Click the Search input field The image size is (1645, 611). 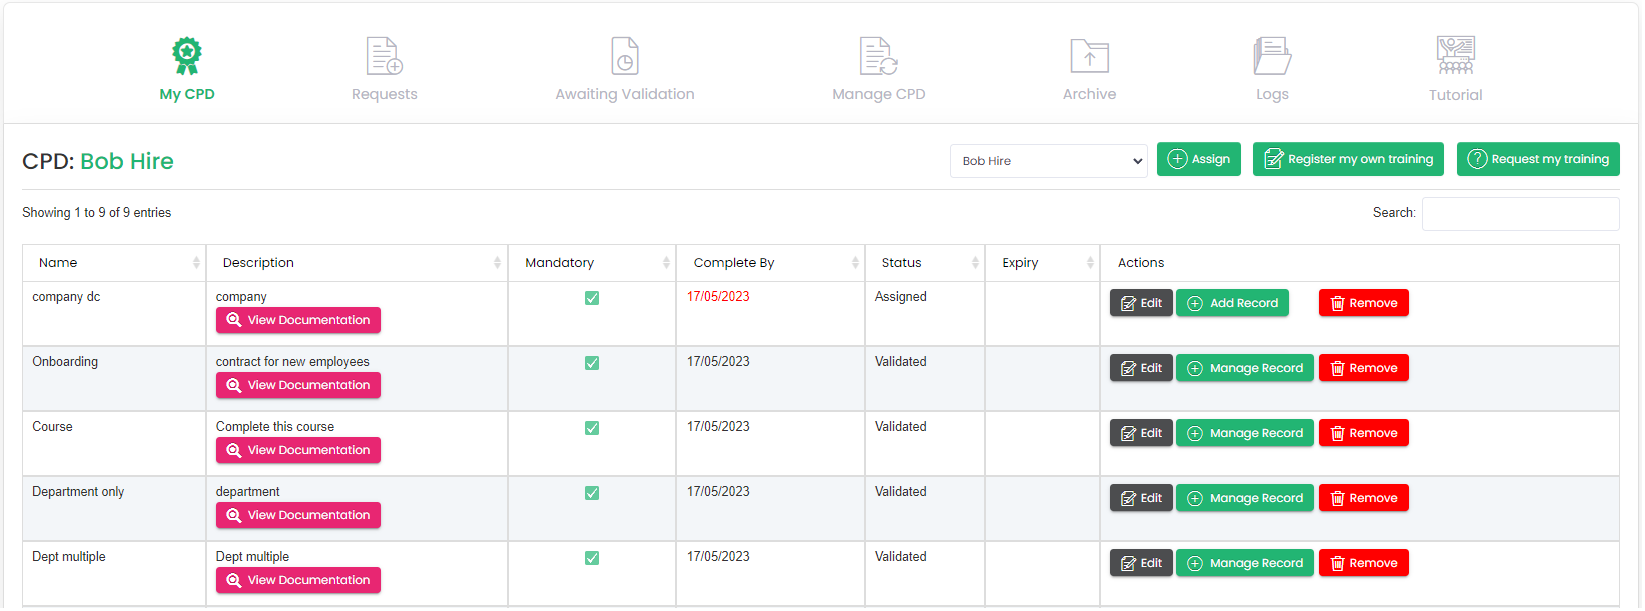[1519, 214]
